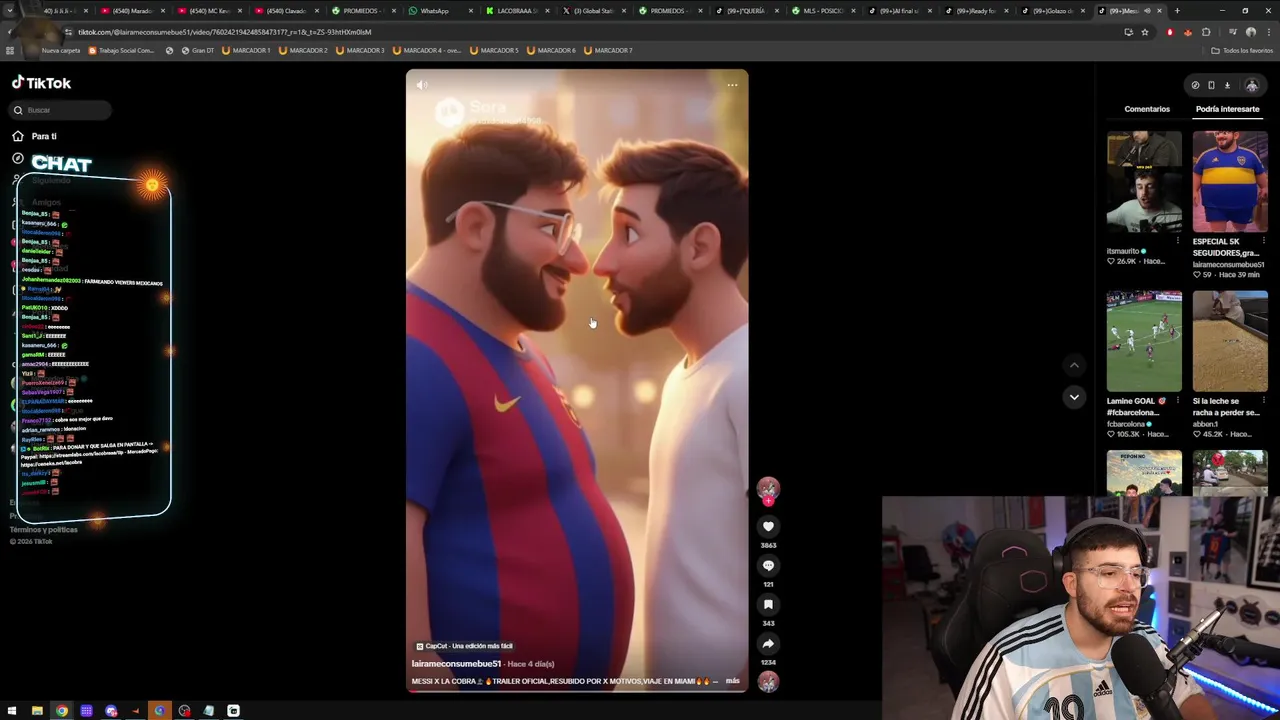1280x720 pixels.
Task: Go to next video with down arrow
Action: [1074, 397]
